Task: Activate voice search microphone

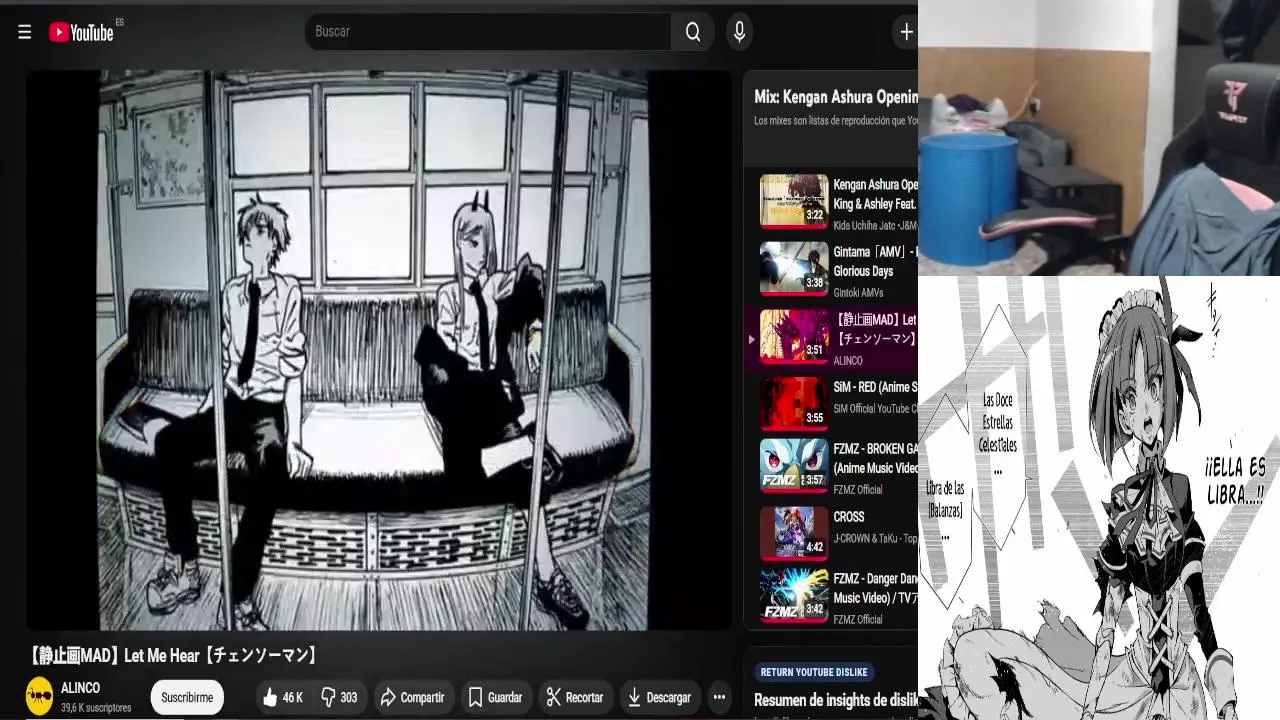Action: click(x=739, y=32)
